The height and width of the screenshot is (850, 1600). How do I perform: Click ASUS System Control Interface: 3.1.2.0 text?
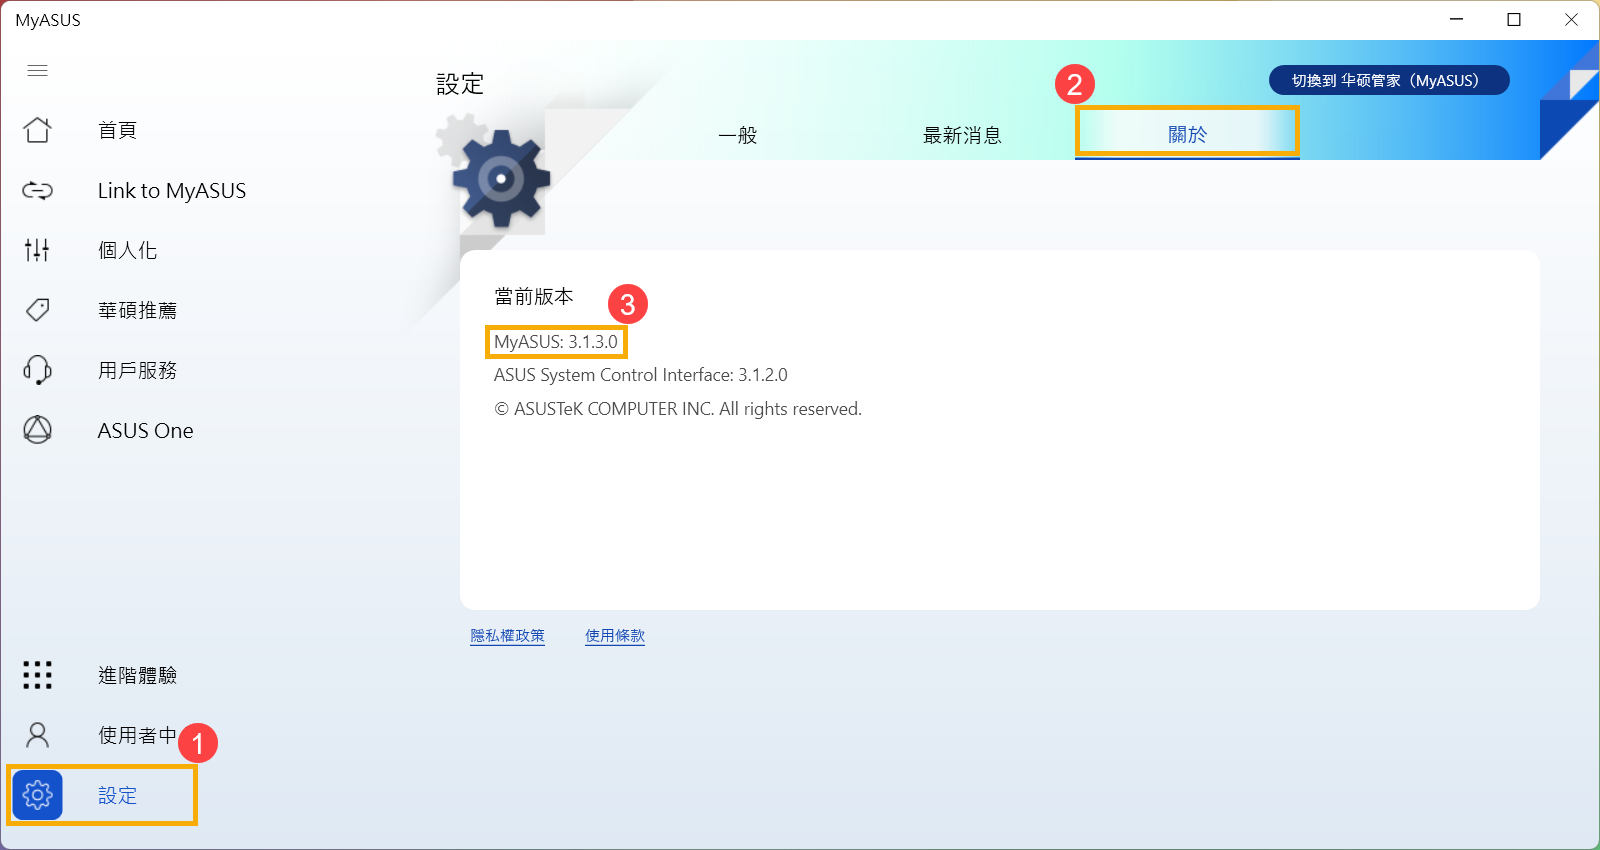pyautogui.click(x=641, y=375)
